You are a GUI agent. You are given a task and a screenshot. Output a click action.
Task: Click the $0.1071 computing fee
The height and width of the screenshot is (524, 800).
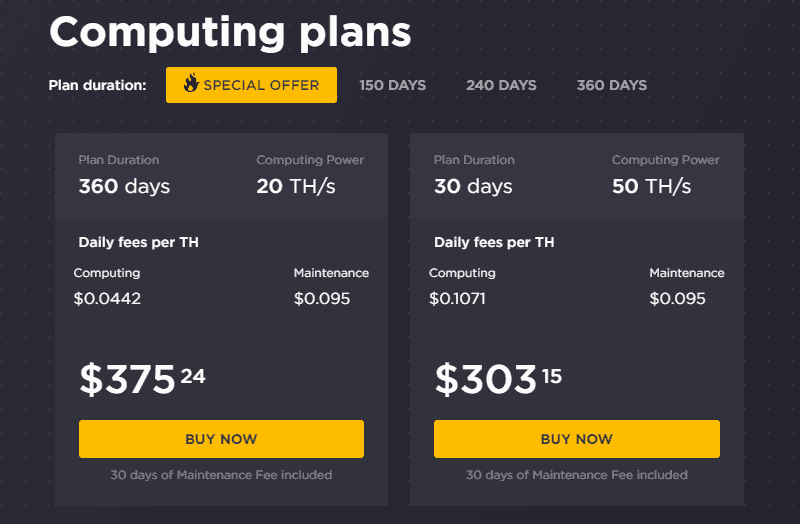(457, 298)
